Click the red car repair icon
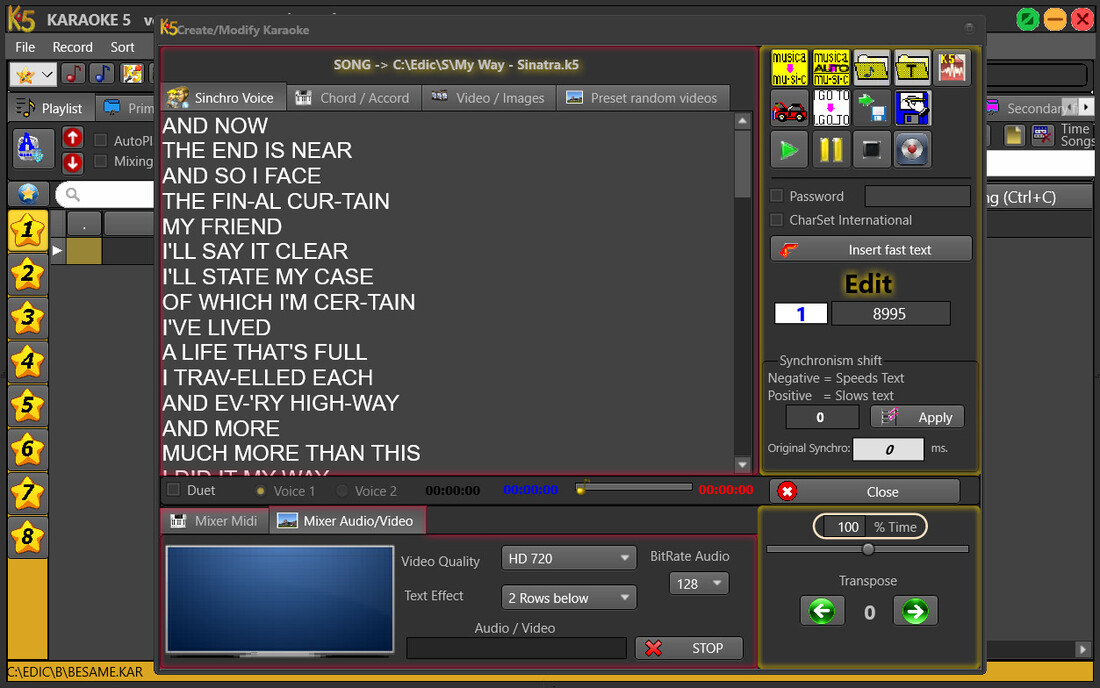 (x=789, y=109)
